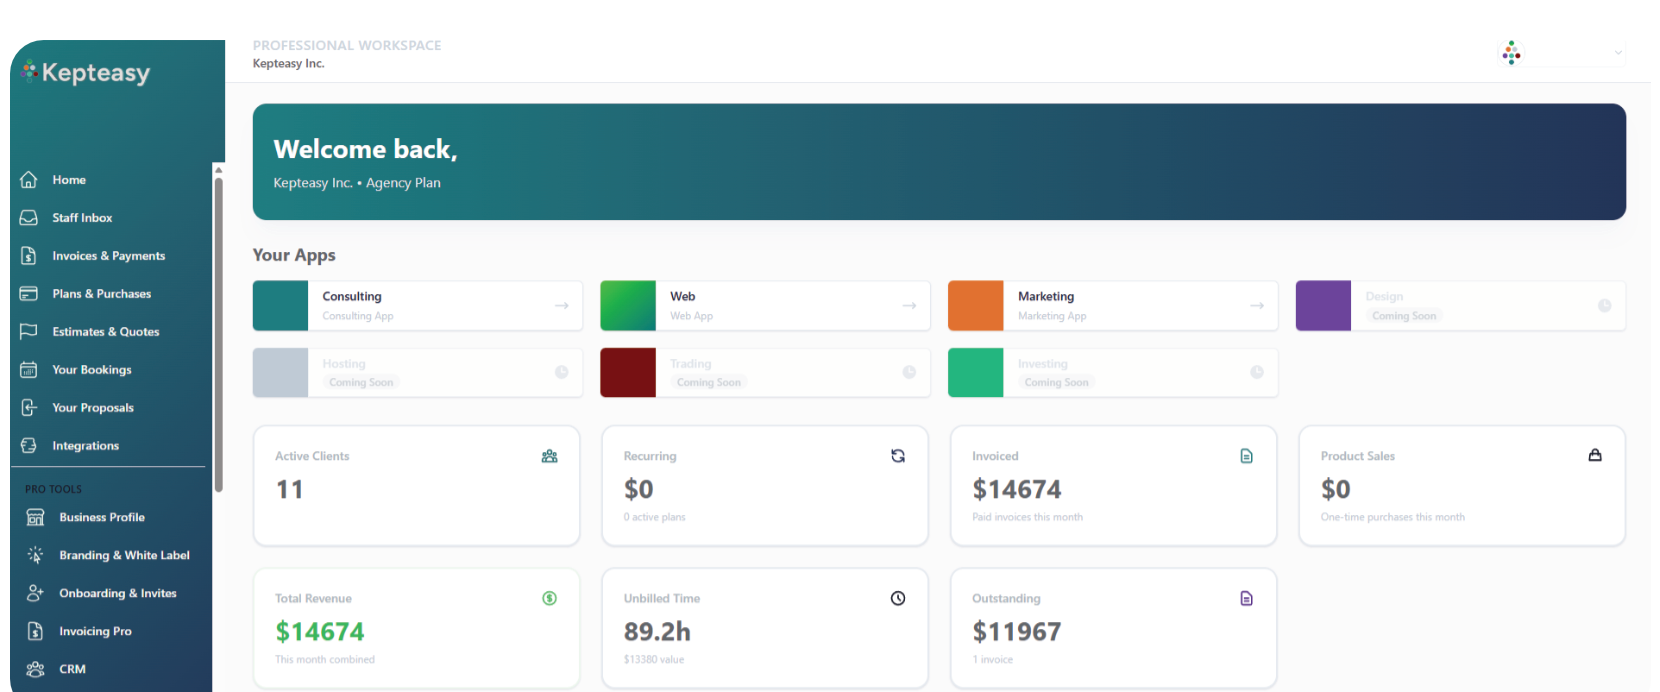The width and height of the screenshot is (1660, 692).
Task: Click the Active Clients group icon
Action: (549, 456)
